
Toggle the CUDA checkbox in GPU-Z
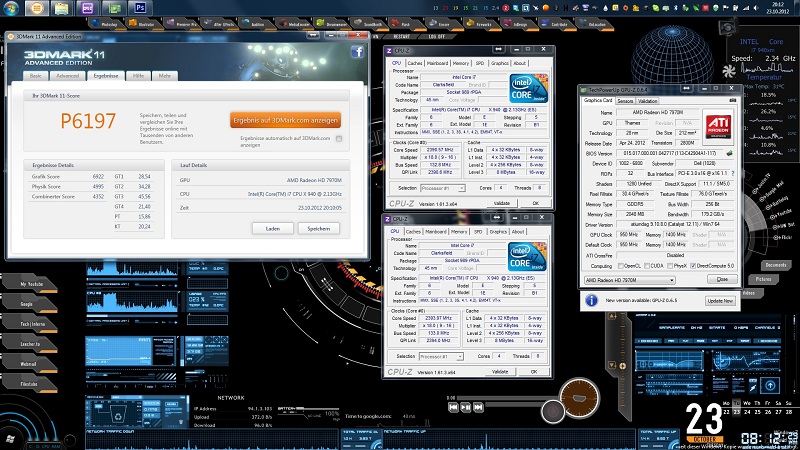pos(647,266)
